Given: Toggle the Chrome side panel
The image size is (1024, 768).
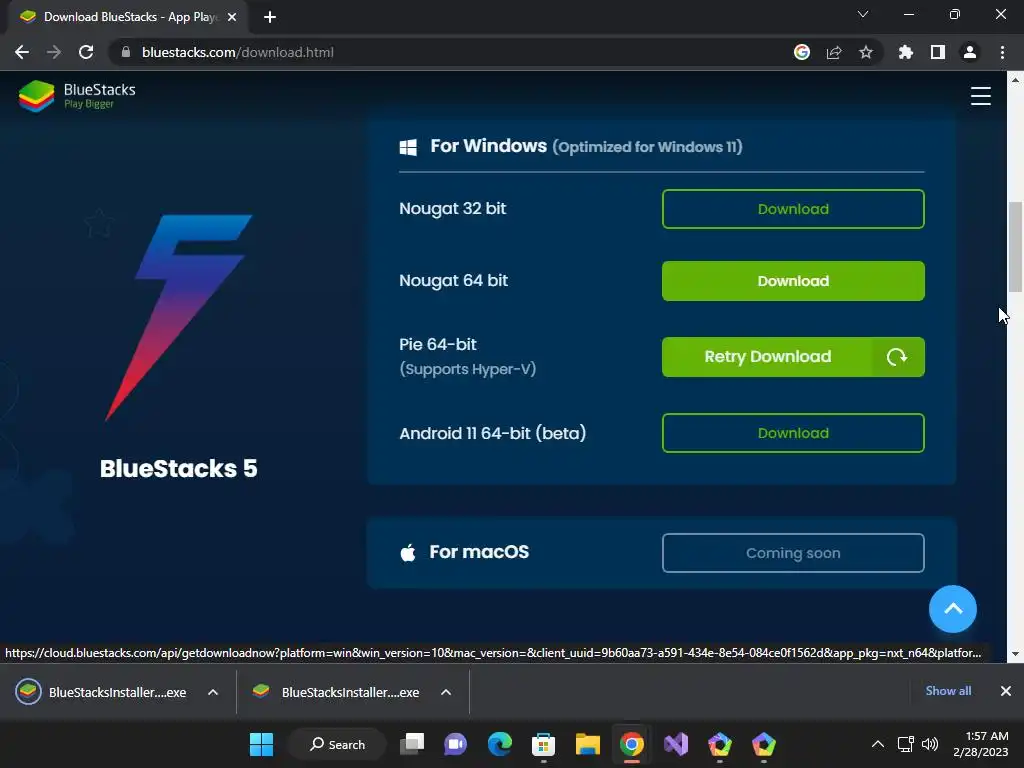Looking at the screenshot, I should click(x=938, y=52).
